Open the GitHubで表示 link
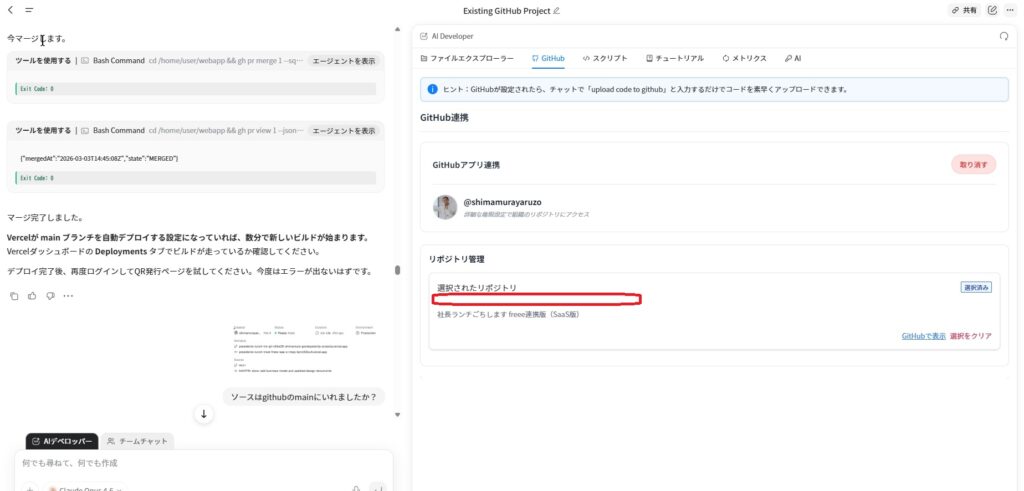This screenshot has width=1024, height=491. tap(922, 336)
